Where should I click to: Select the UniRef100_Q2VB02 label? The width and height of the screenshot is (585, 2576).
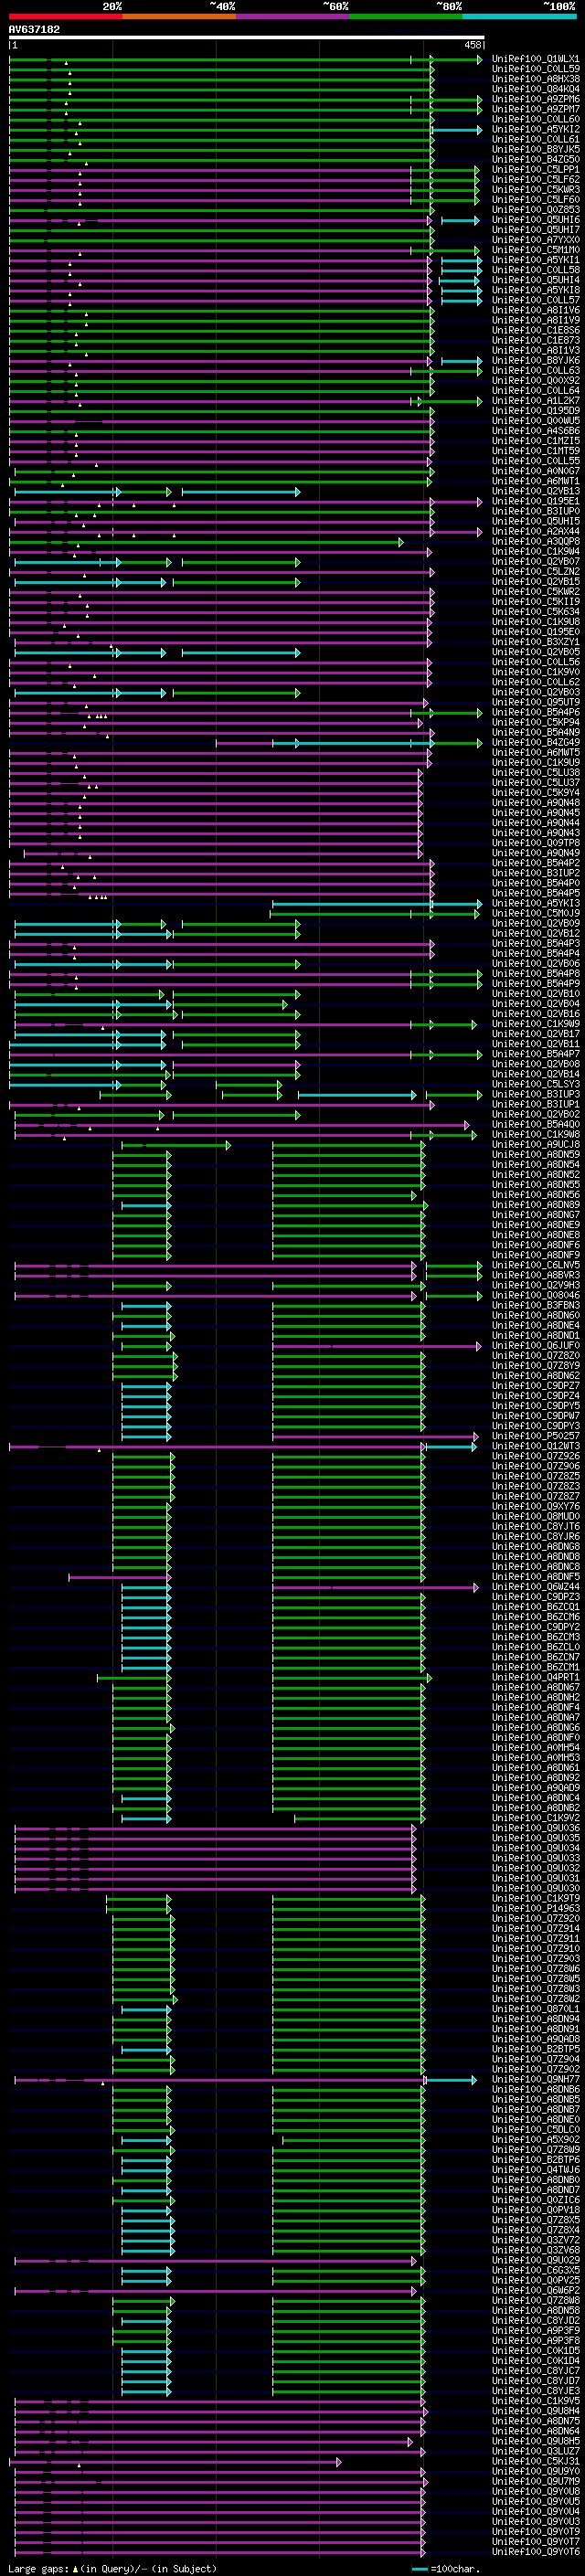(536, 1114)
